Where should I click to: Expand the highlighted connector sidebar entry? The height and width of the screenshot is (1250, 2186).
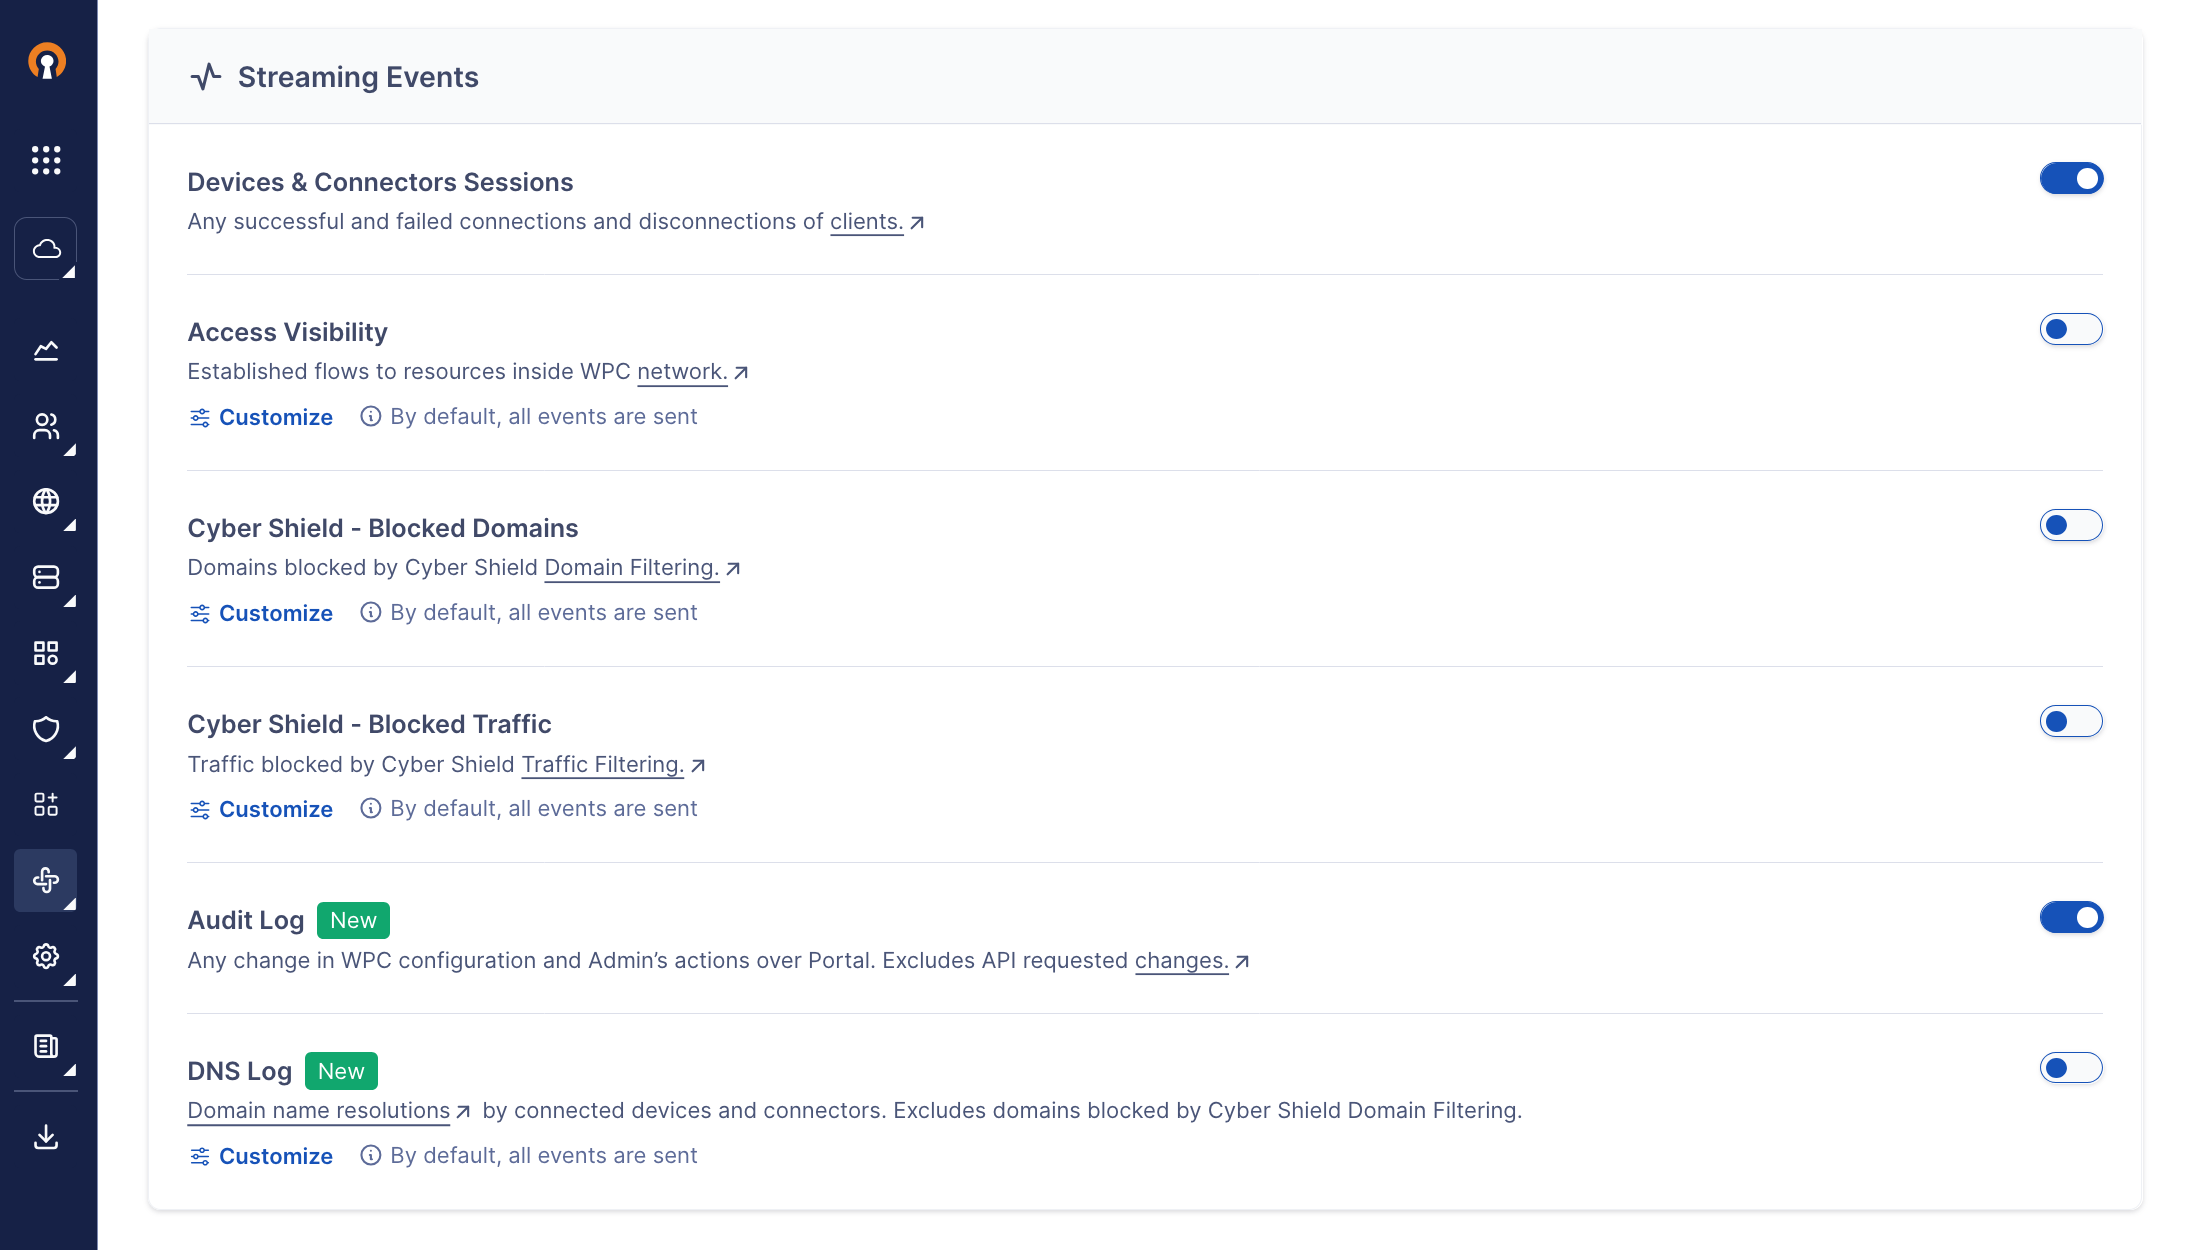click(70, 906)
